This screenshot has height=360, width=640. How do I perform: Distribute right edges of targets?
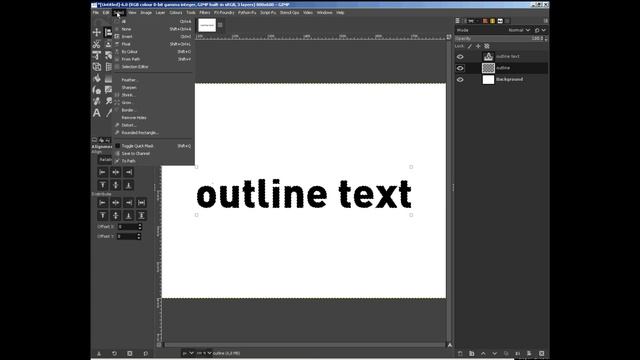point(129,202)
